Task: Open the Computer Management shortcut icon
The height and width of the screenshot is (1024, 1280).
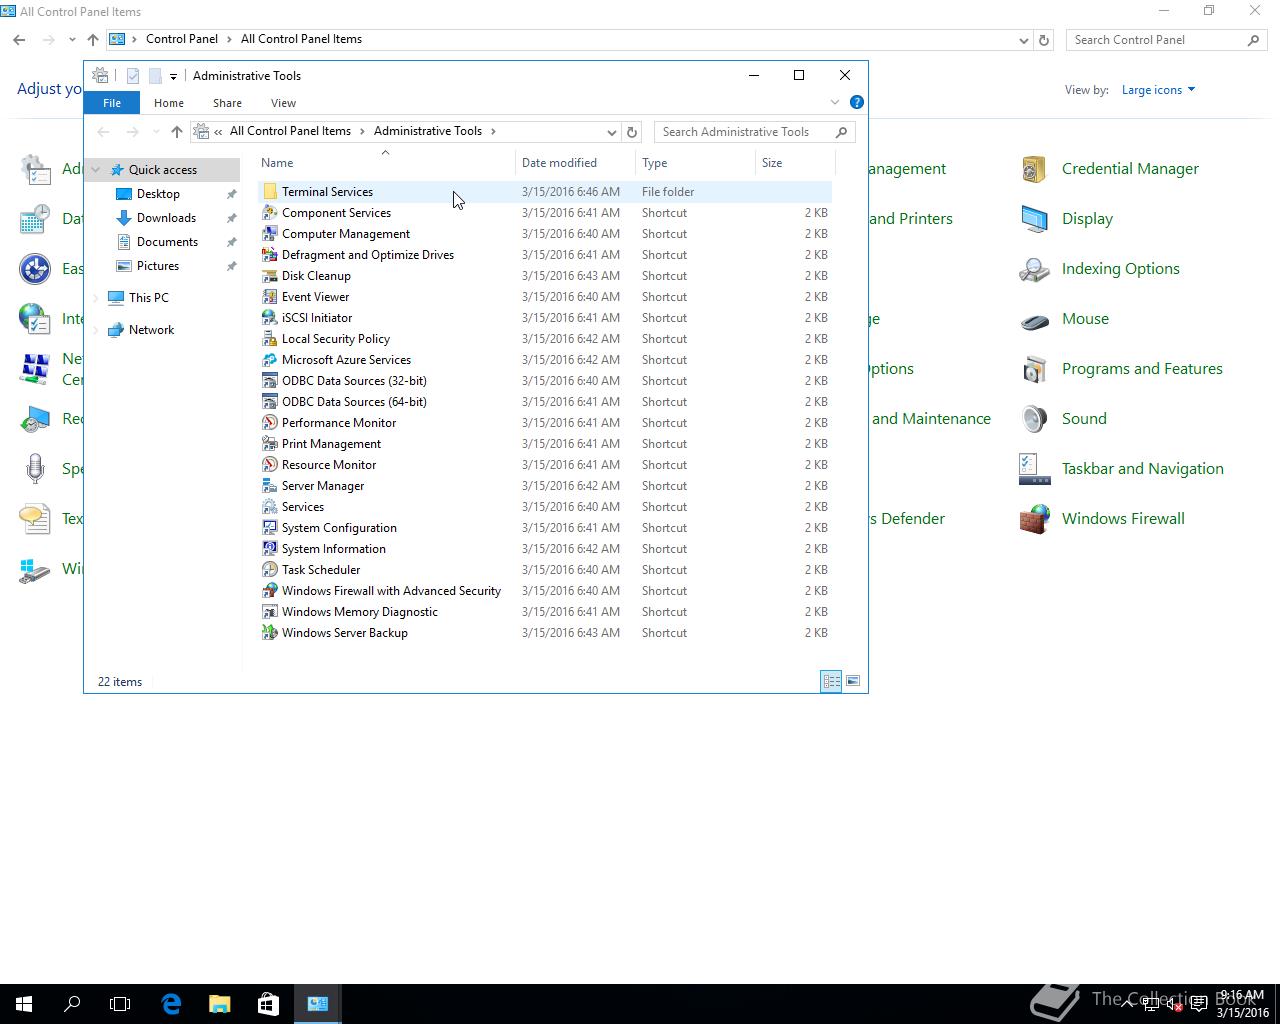Action: point(269,234)
